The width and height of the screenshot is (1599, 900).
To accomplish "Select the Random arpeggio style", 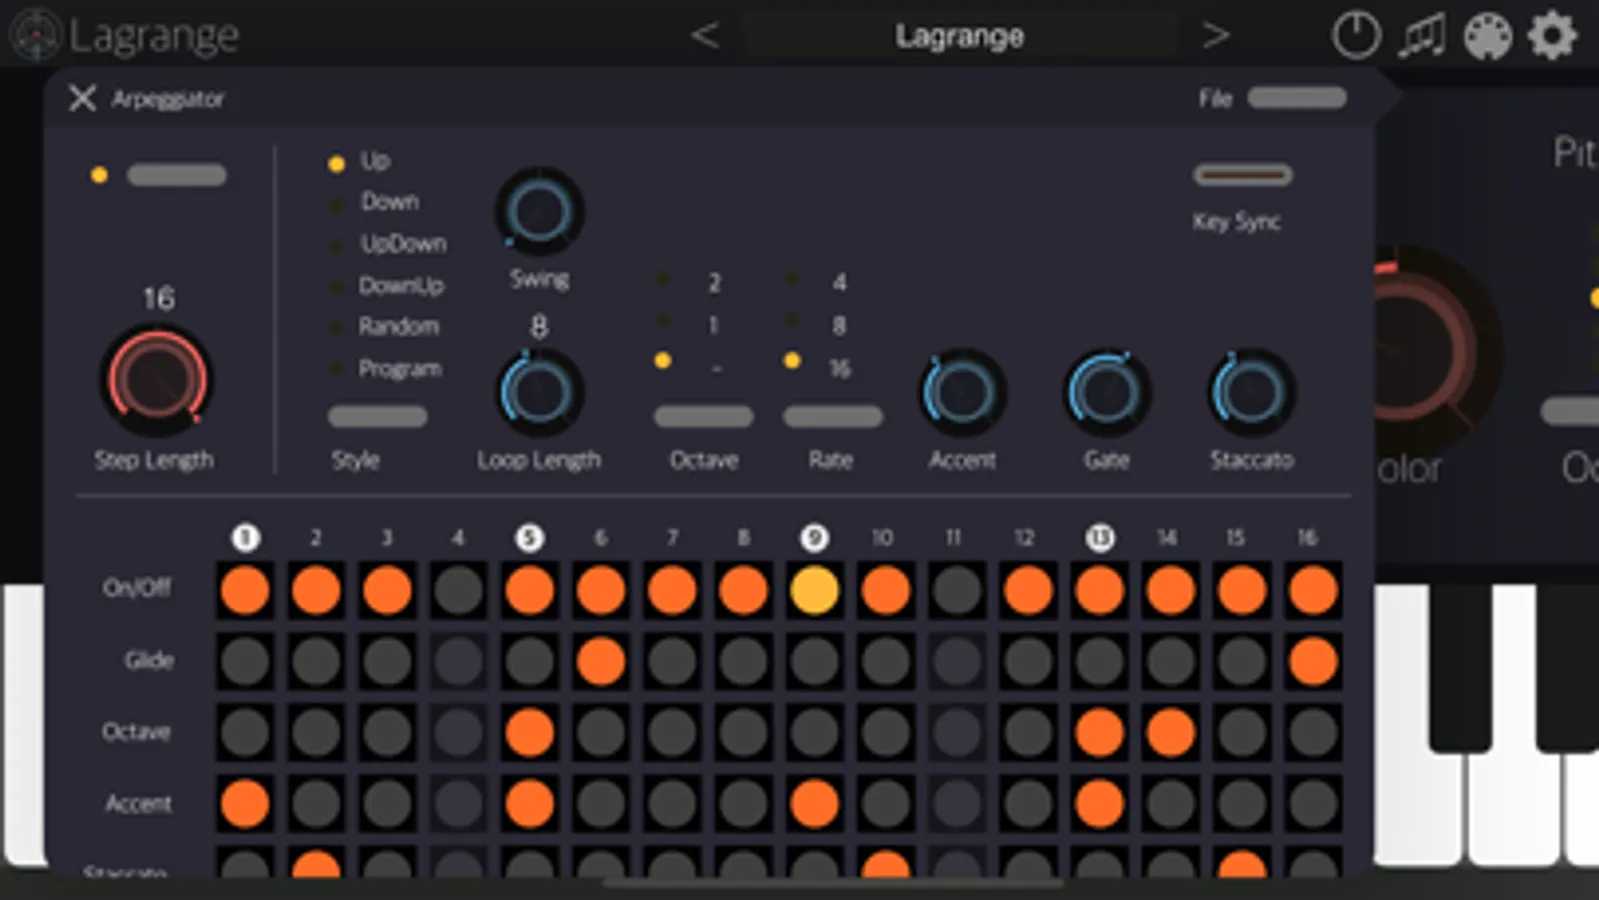I will coord(398,326).
